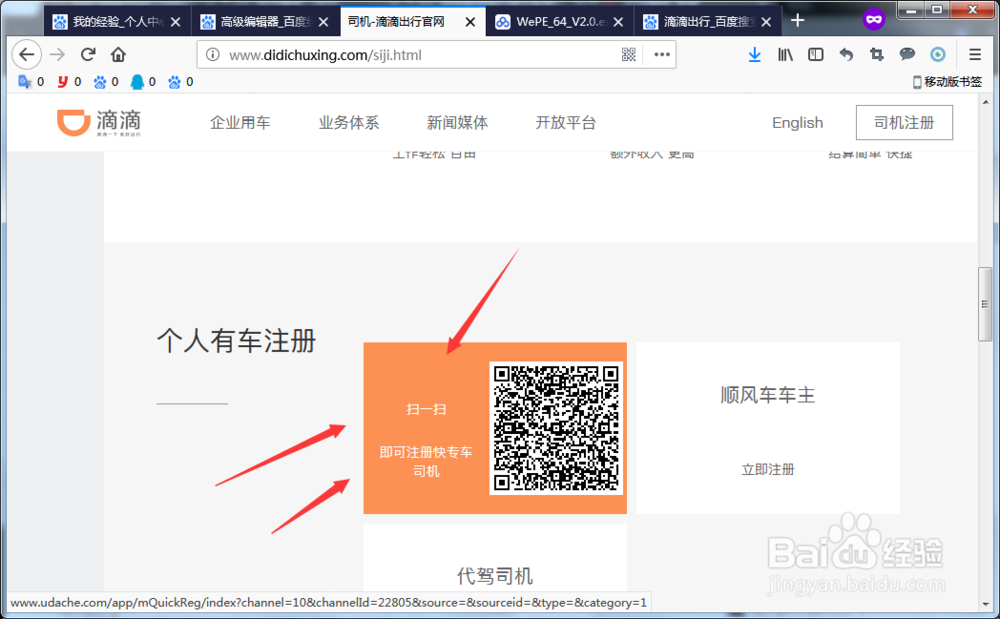Close the 司机-滴滴出行官网 tab

pos(470,22)
